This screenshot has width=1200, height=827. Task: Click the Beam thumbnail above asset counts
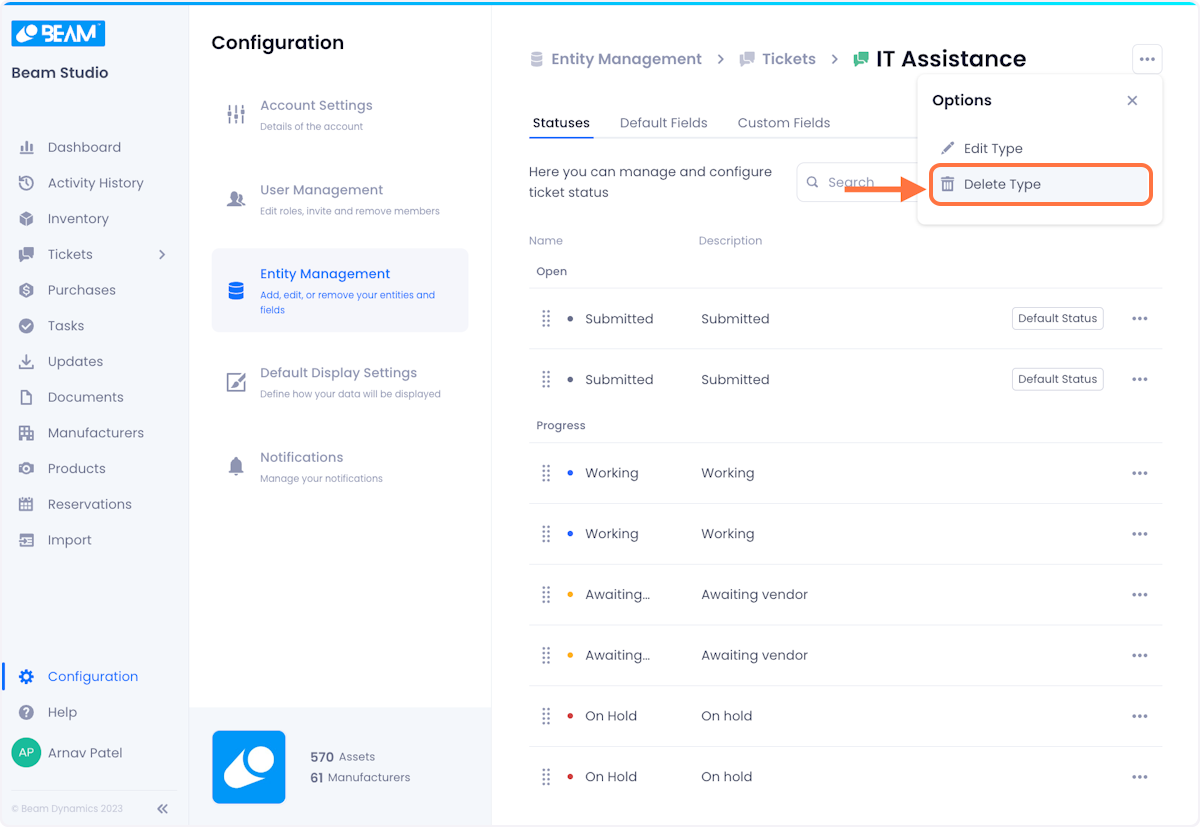(x=249, y=767)
